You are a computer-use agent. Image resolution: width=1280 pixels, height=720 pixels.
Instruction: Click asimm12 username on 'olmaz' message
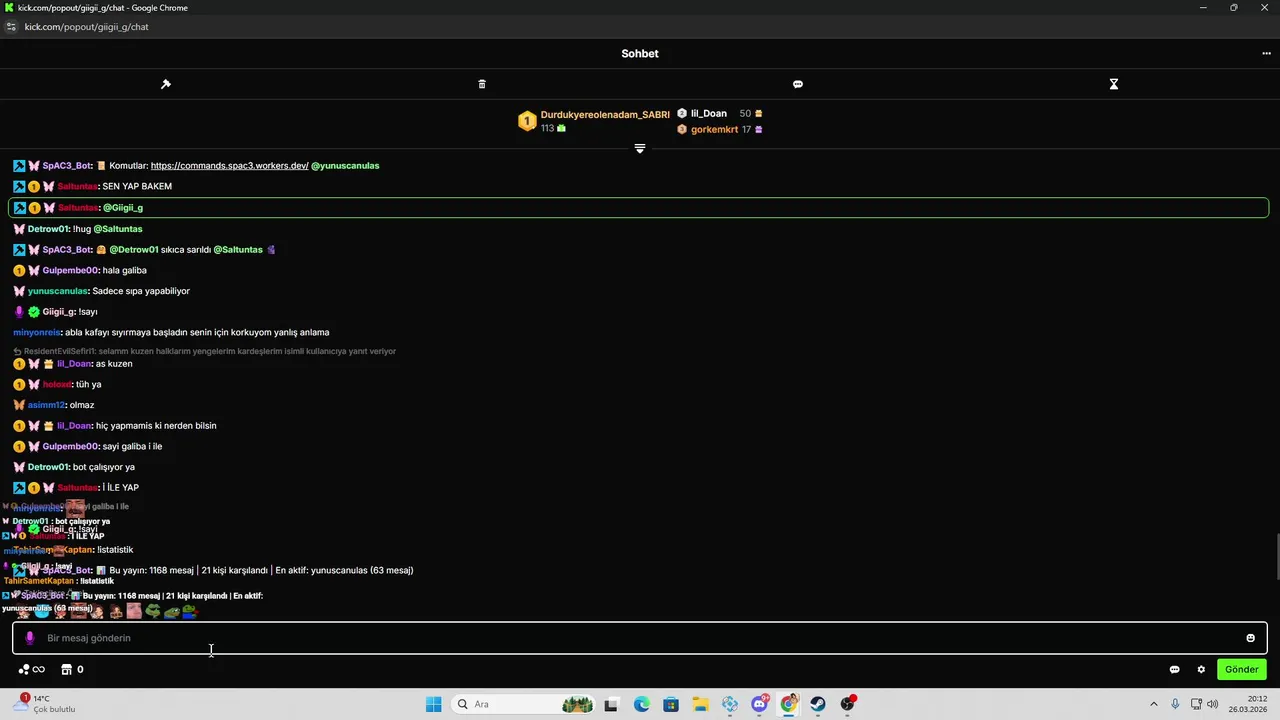click(46, 405)
